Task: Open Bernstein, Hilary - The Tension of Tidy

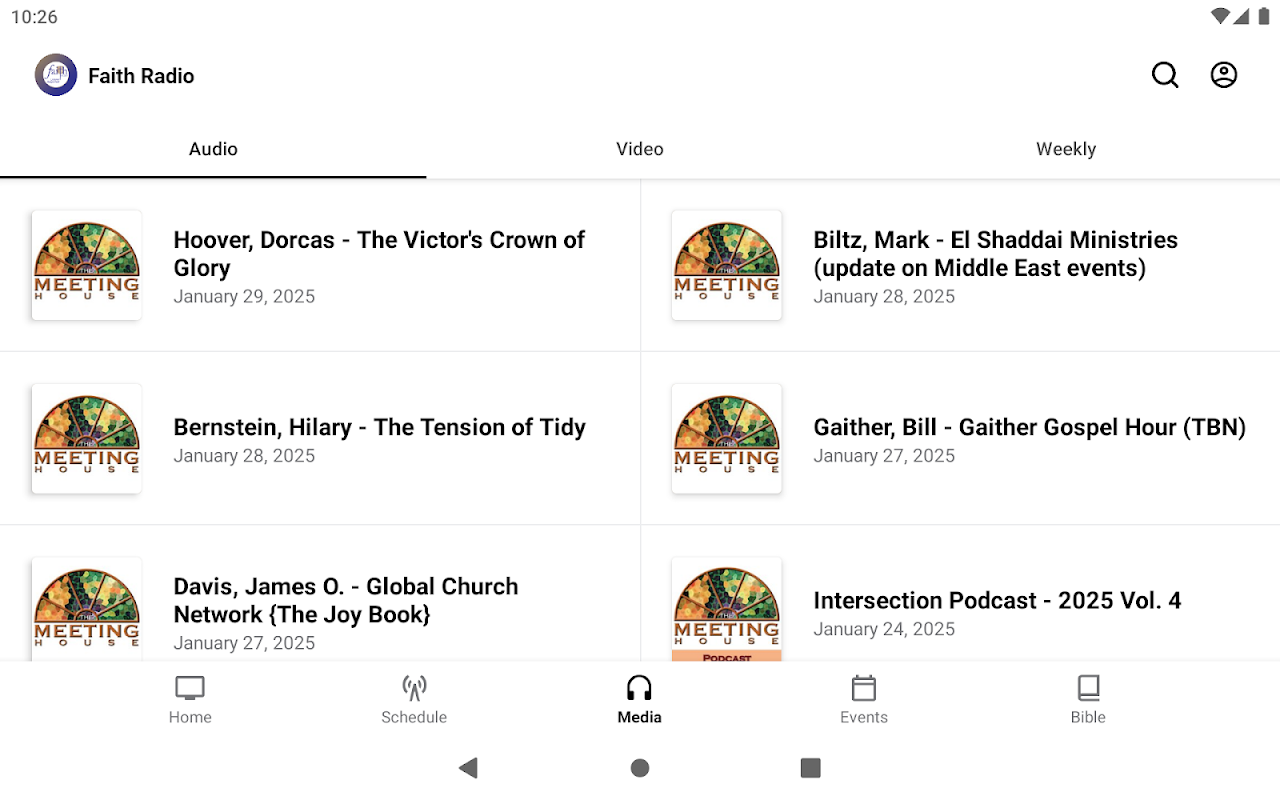Action: coord(320,438)
